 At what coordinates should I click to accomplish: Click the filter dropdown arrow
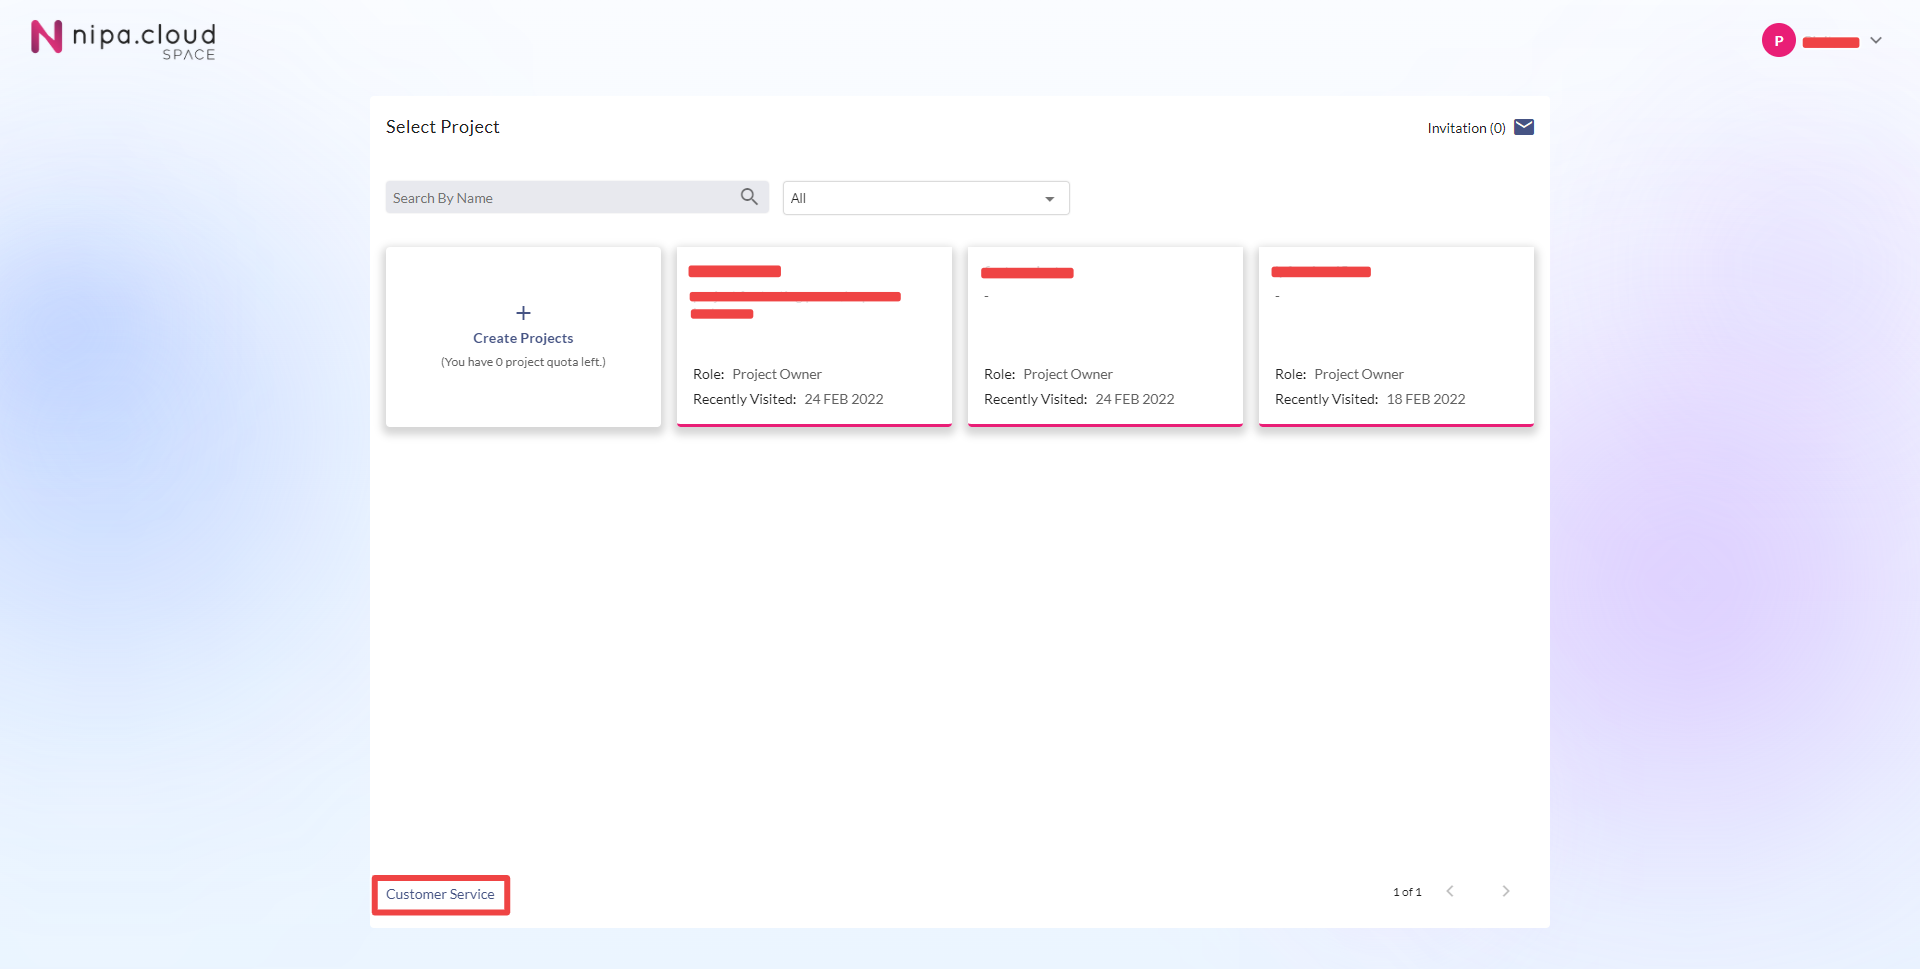(x=1049, y=199)
